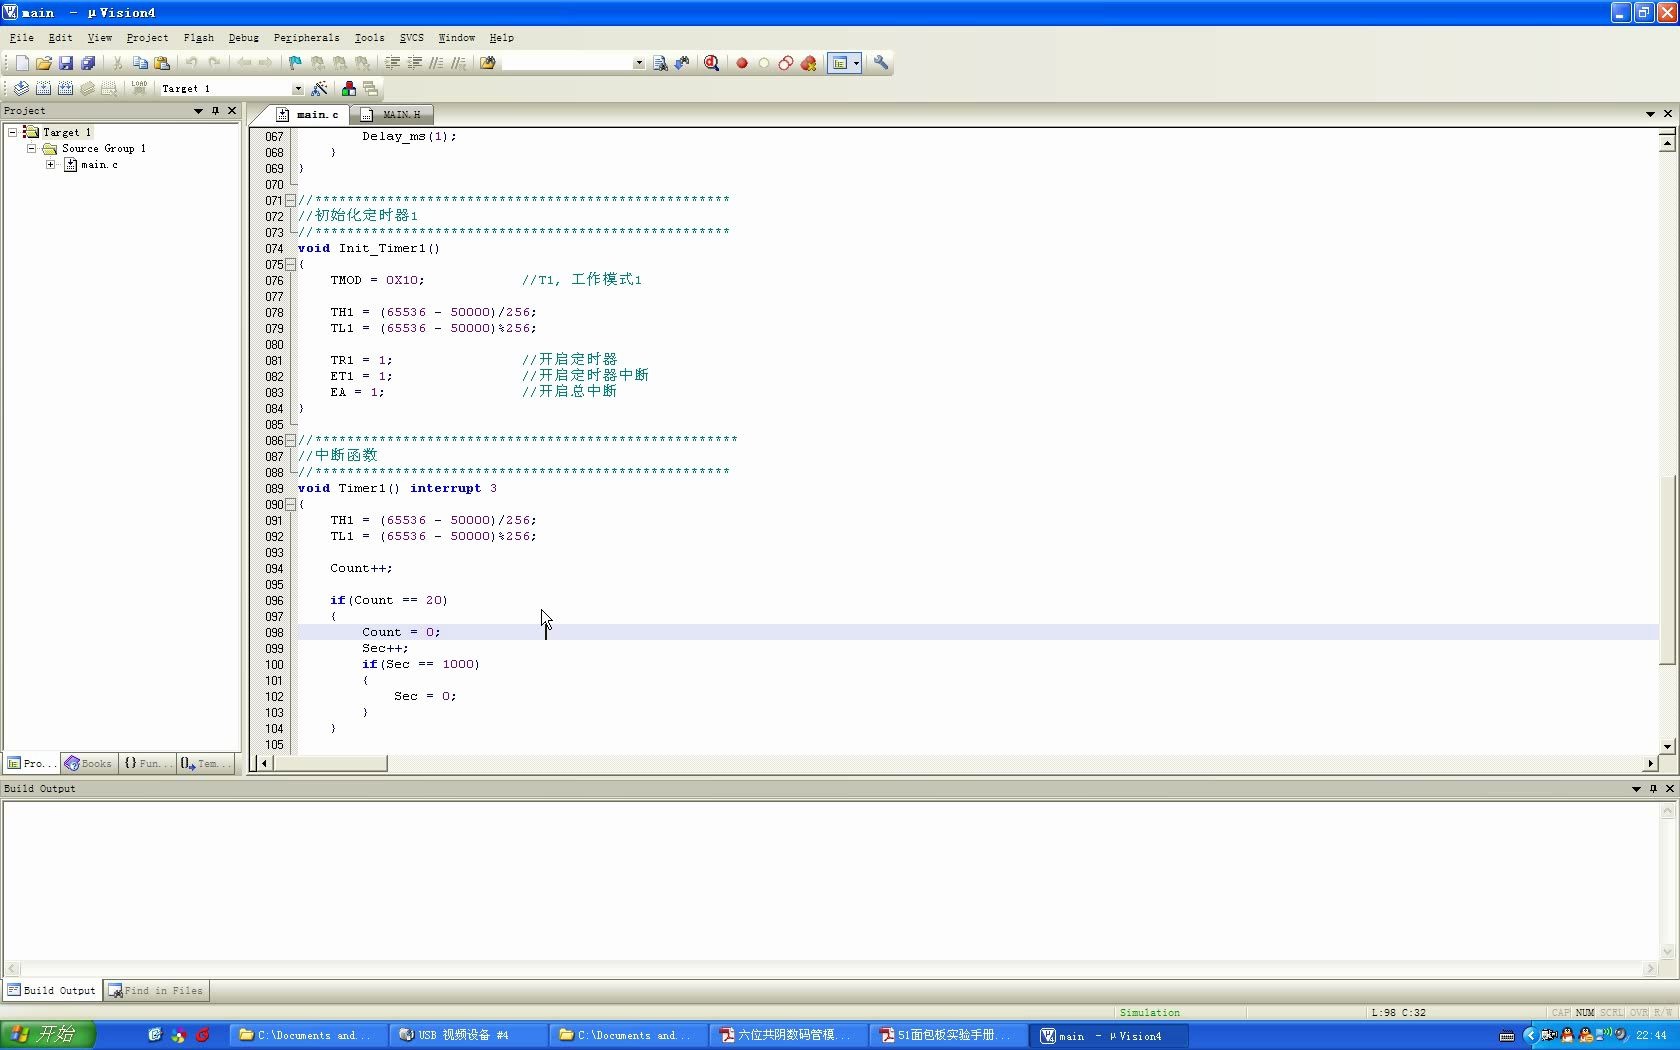Click the binoculars Find icon
The image size is (1680, 1050).
[682, 63]
